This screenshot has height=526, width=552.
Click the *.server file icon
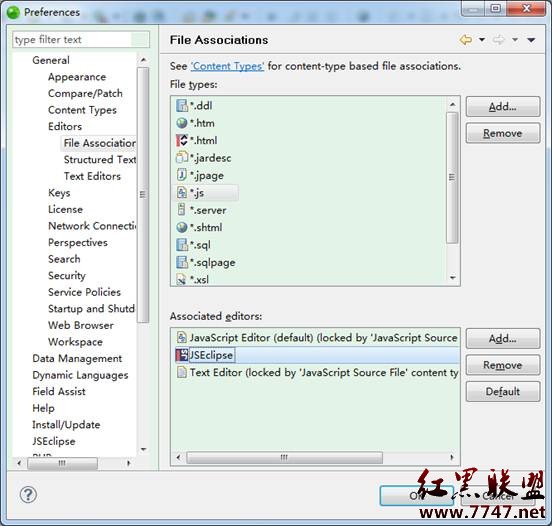tap(182, 210)
